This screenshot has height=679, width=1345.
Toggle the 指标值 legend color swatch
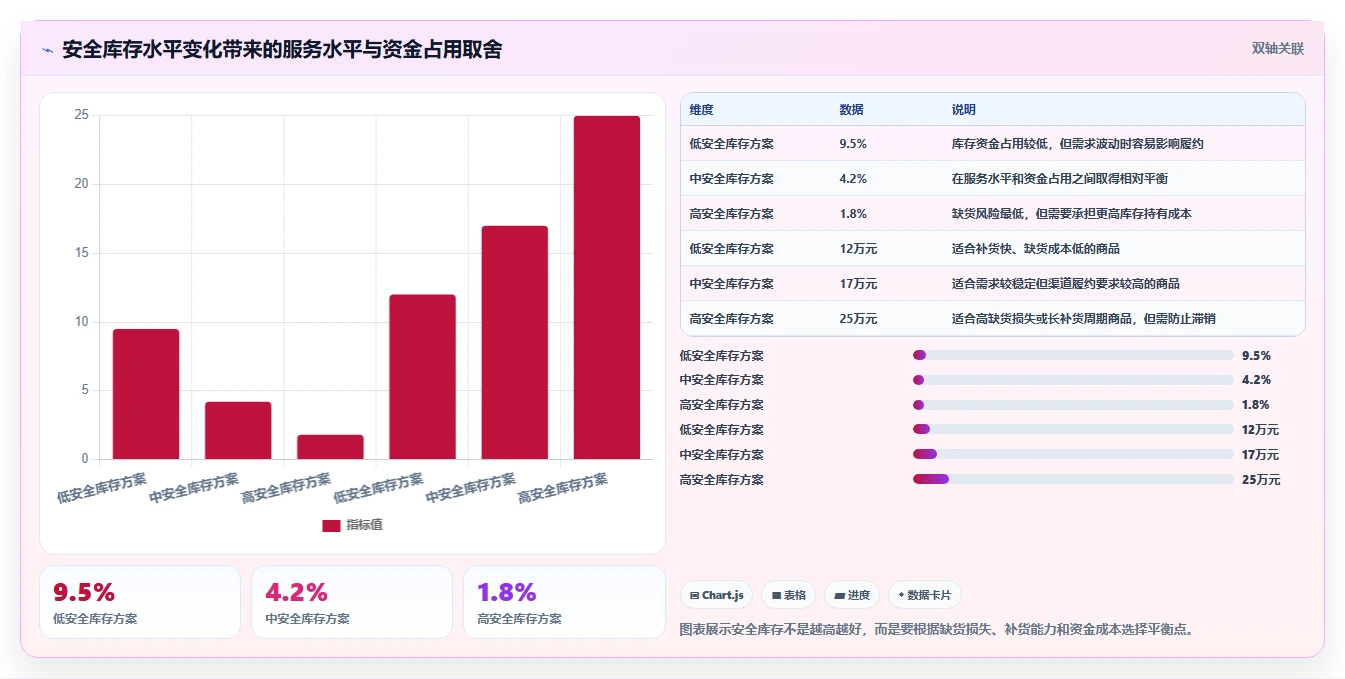click(x=331, y=526)
